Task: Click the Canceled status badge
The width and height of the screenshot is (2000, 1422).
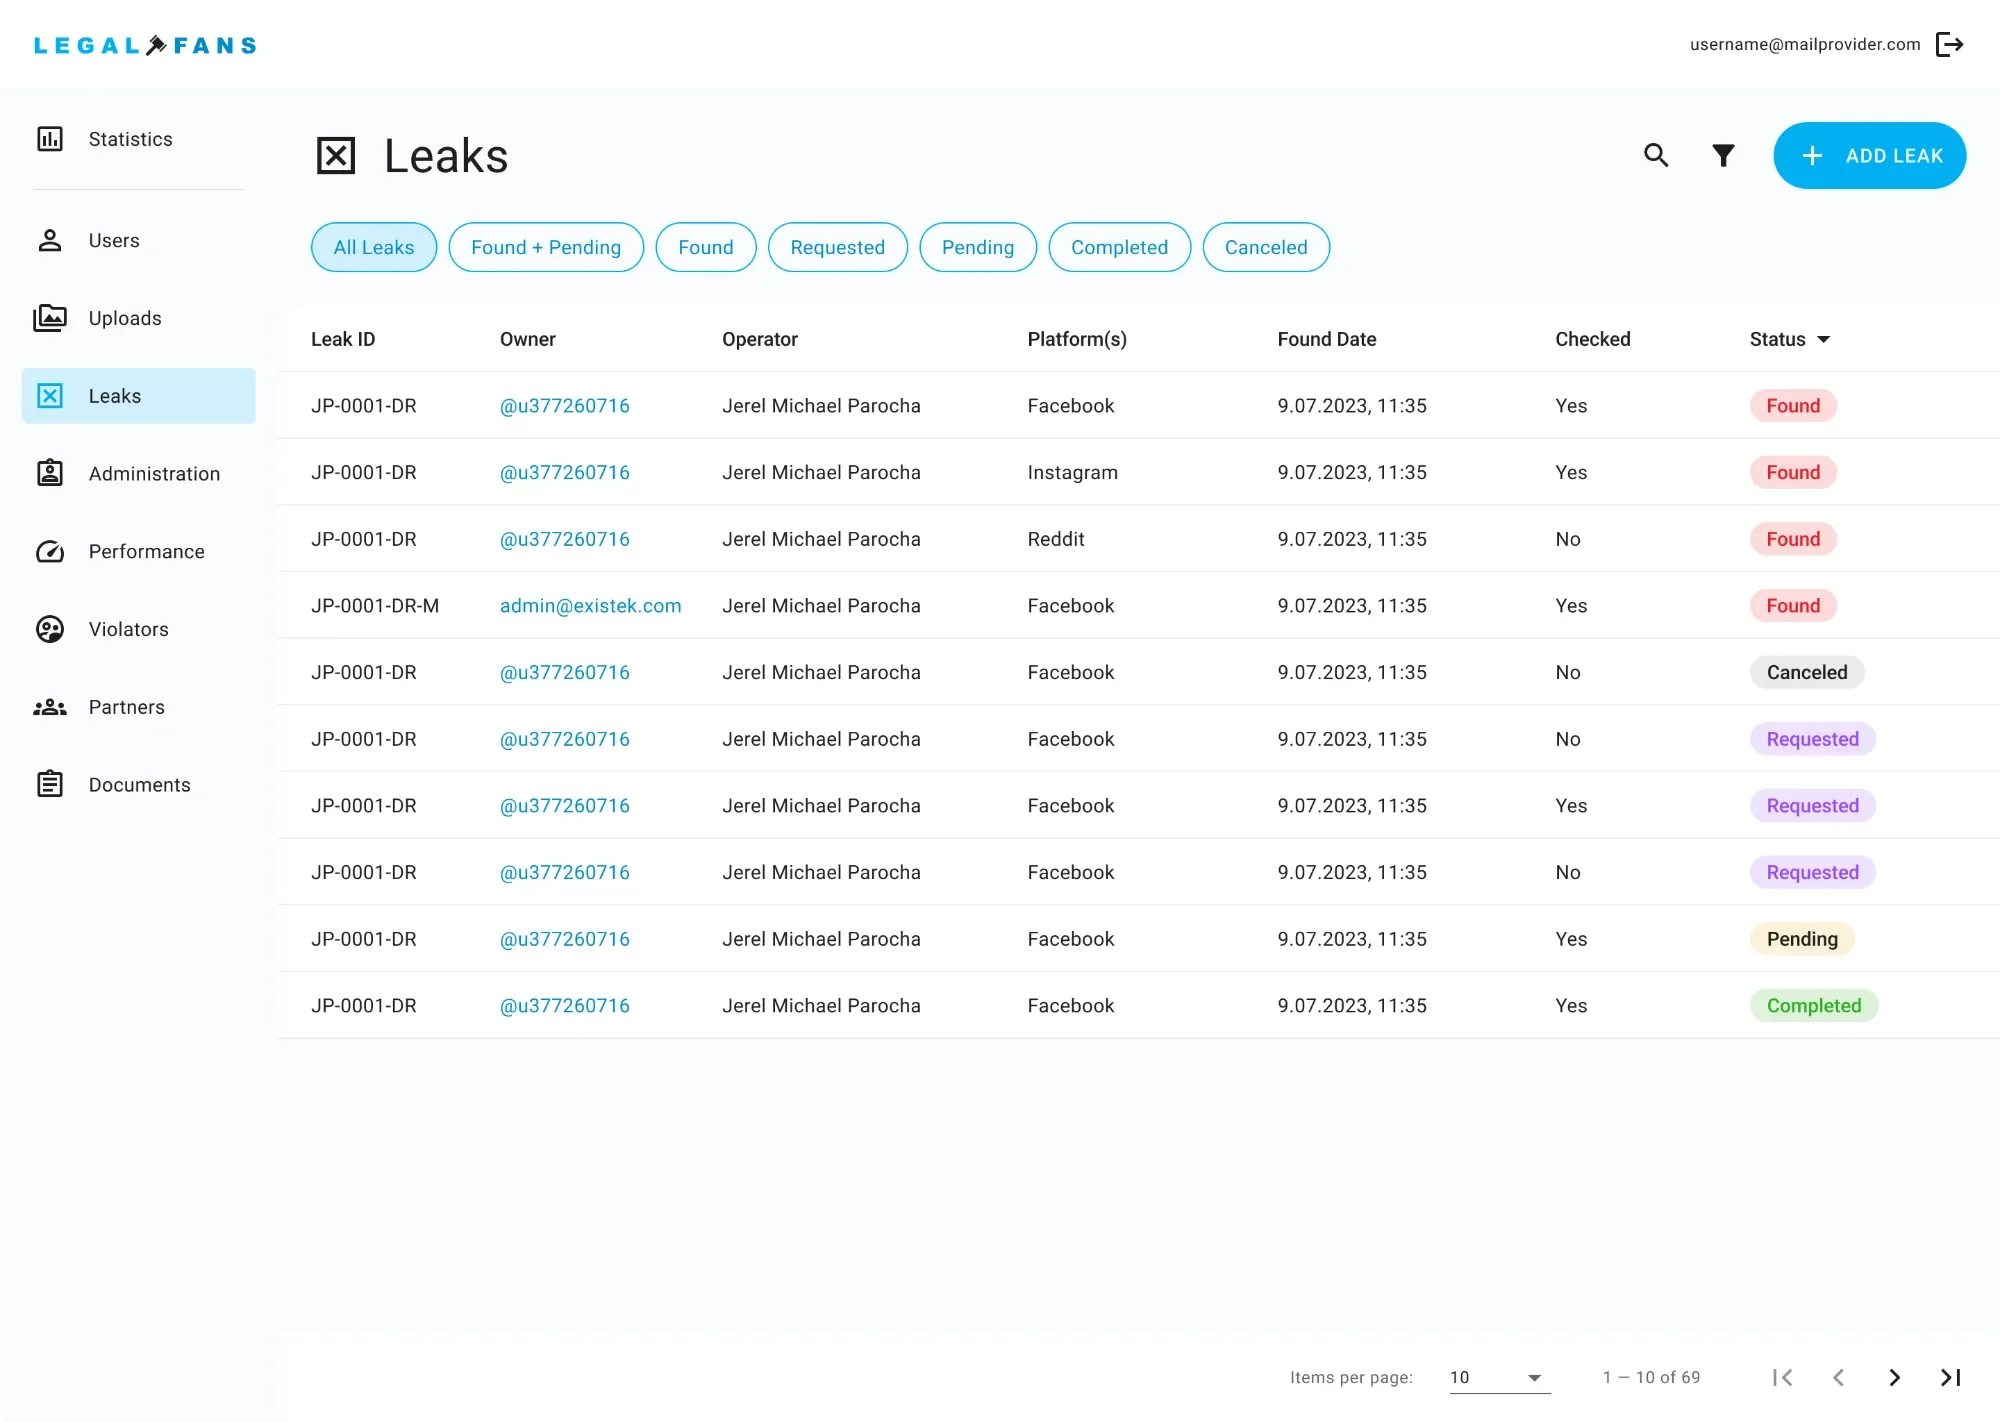Action: 1806,672
